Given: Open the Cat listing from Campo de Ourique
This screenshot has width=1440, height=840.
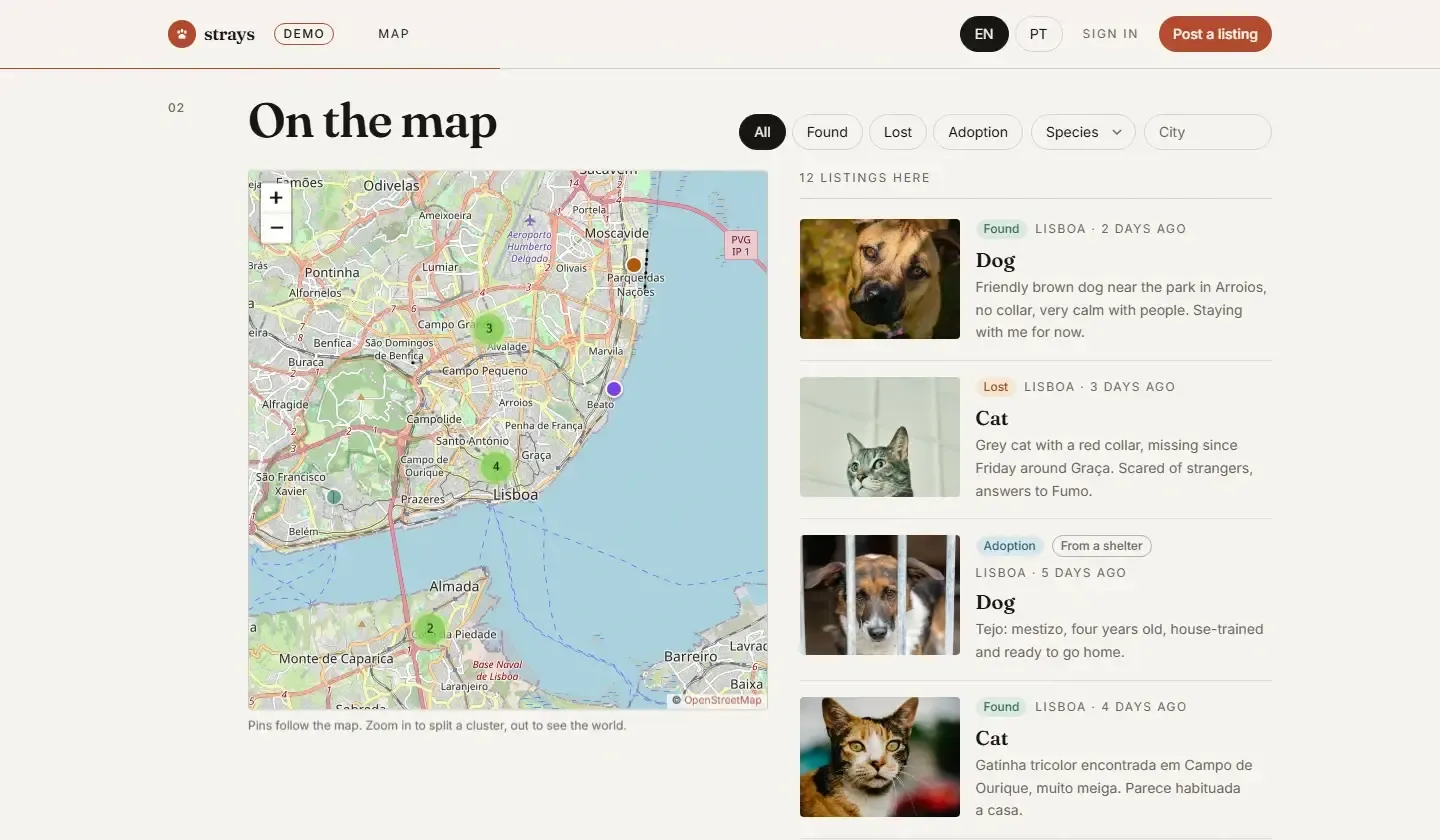Looking at the screenshot, I should (x=1036, y=757).
